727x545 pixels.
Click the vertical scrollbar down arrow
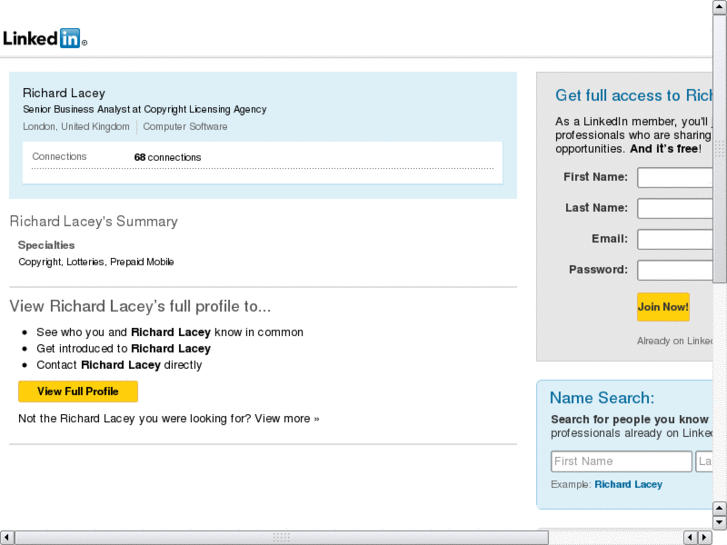[x=720, y=521]
